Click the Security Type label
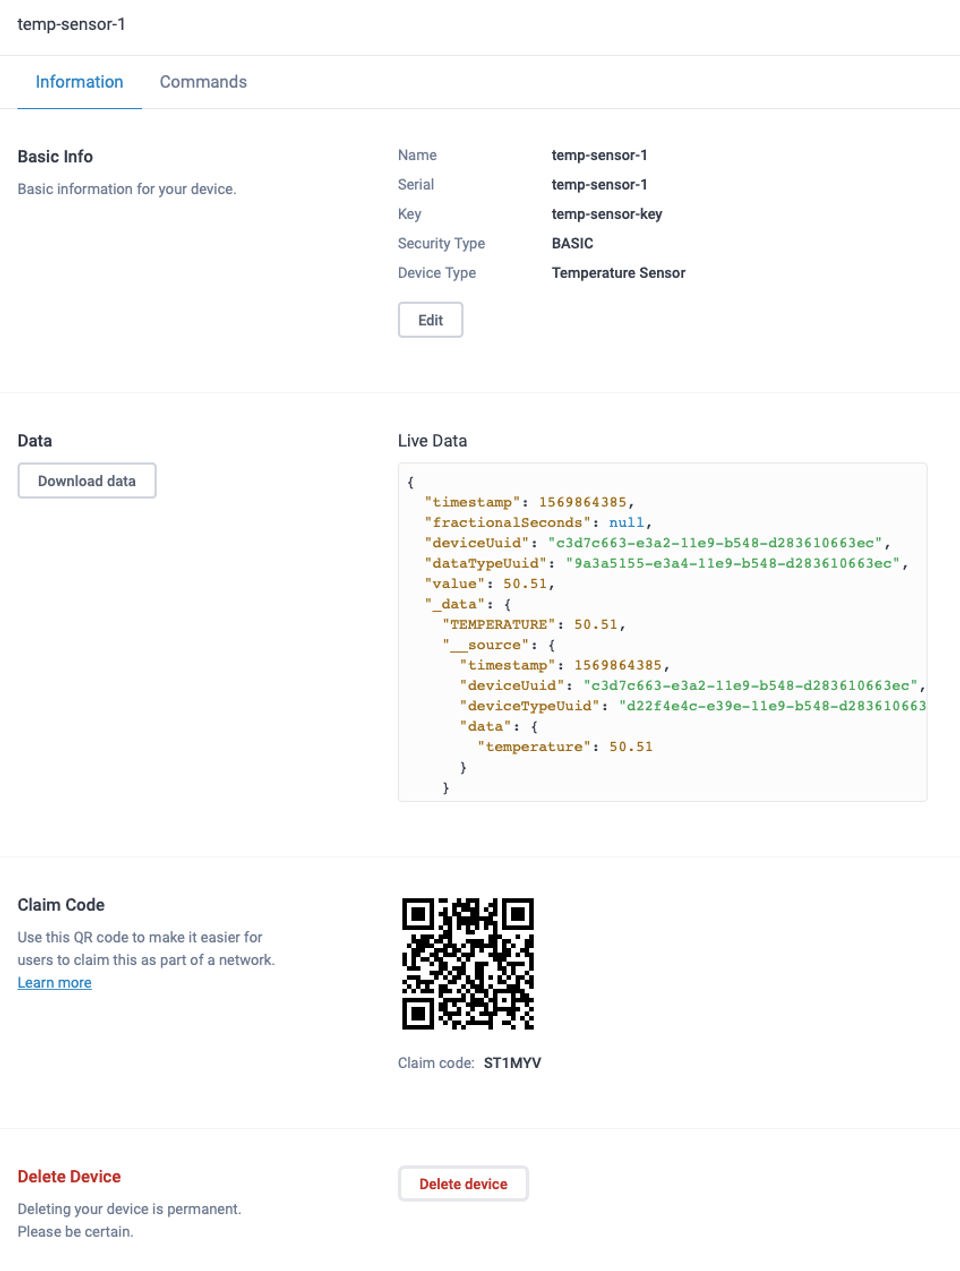Image resolution: width=960 pixels, height=1271 pixels. click(x=441, y=243)
